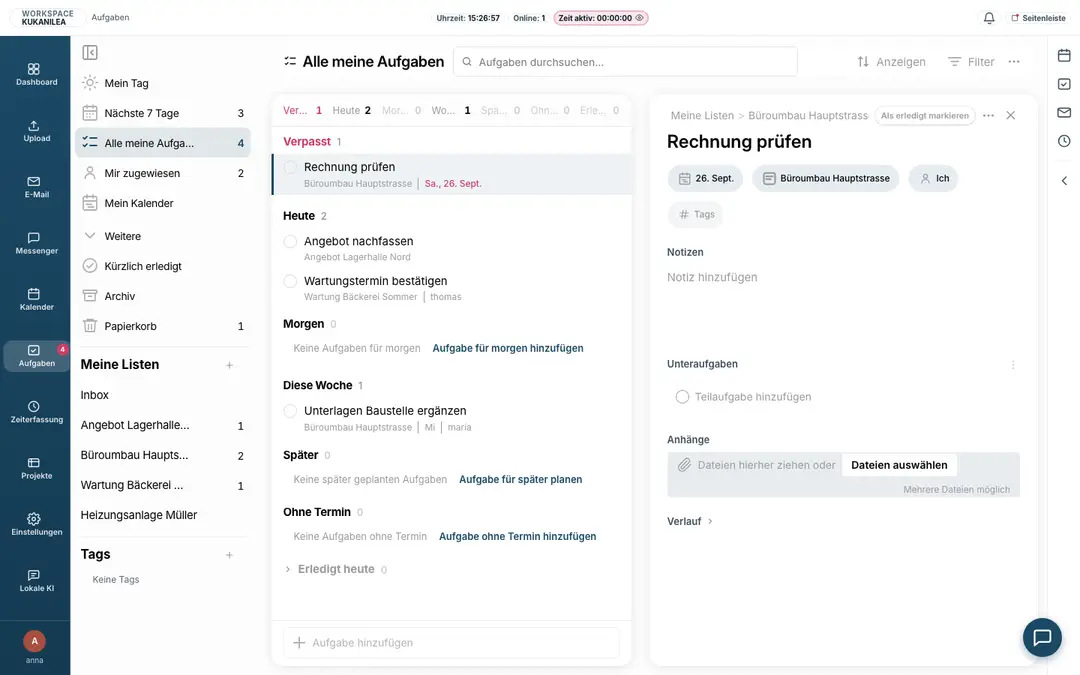Open the Inbox list

click(163, 395)
